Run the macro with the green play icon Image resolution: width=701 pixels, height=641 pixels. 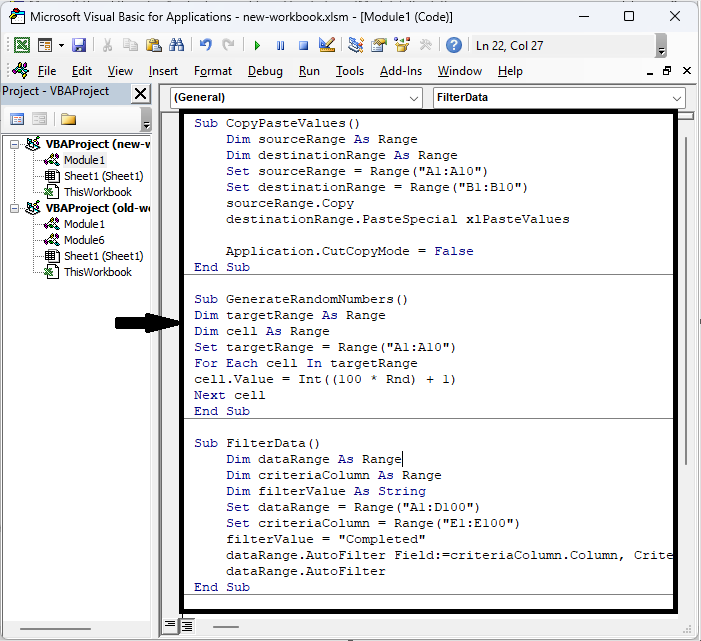[257, 45]
